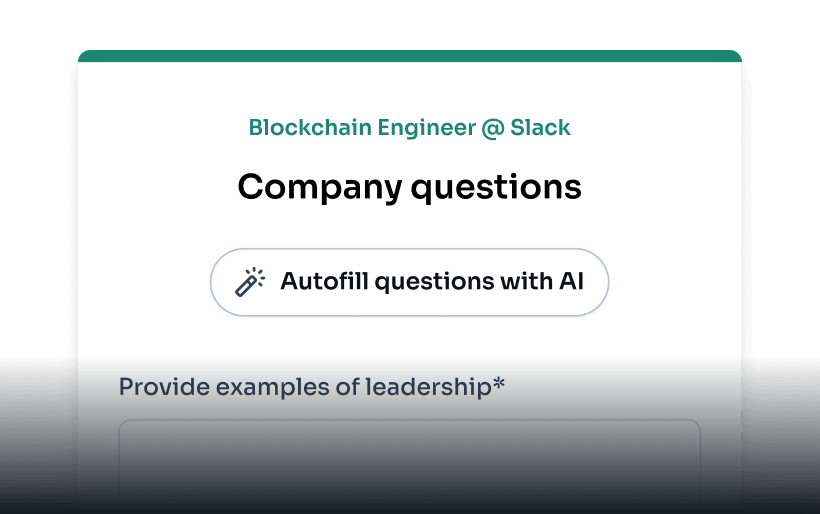Click the green bar atop the form card

click(x=409, y=56)
